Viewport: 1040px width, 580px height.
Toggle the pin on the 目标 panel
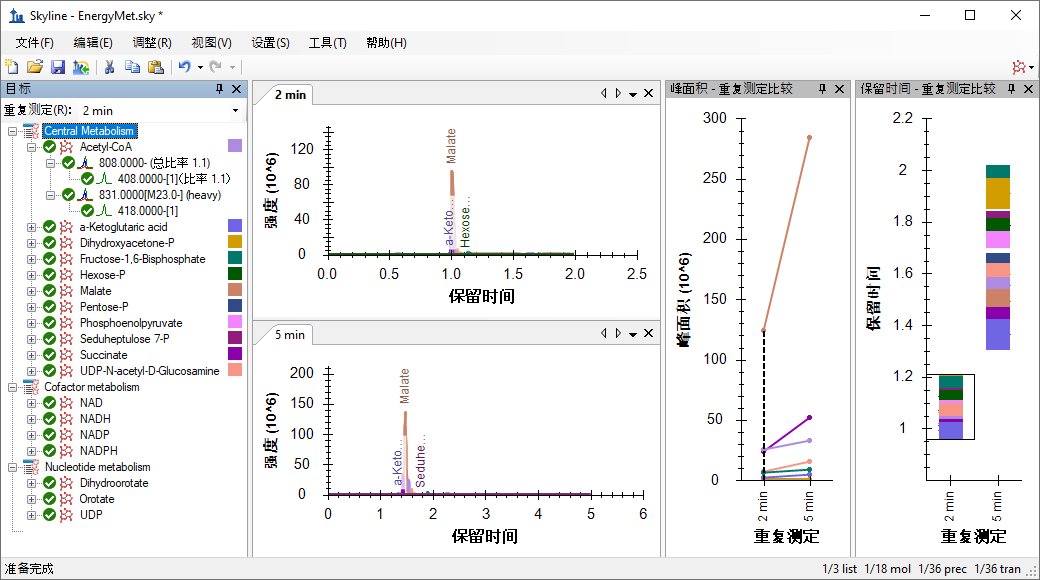coord(219,89)
